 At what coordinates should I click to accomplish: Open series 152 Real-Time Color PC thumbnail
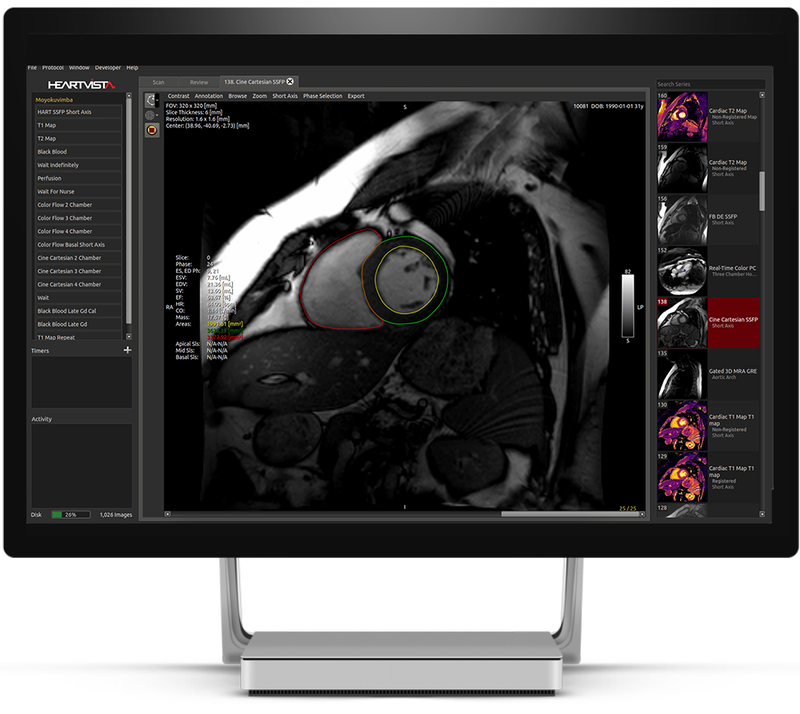[x=682, y=272]
